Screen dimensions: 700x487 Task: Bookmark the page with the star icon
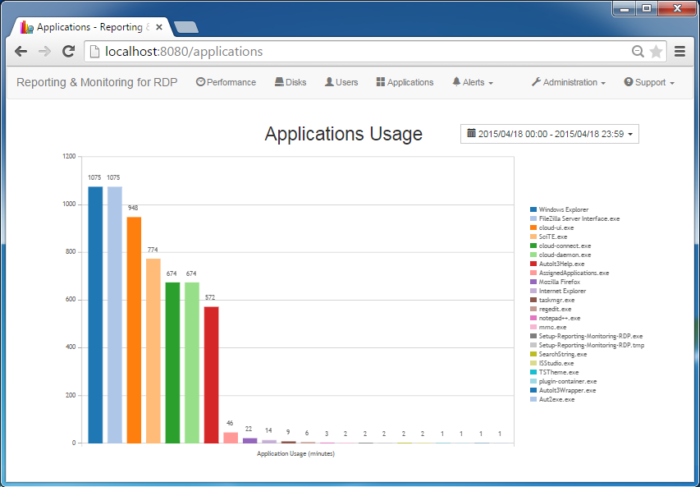click(656, 51)
